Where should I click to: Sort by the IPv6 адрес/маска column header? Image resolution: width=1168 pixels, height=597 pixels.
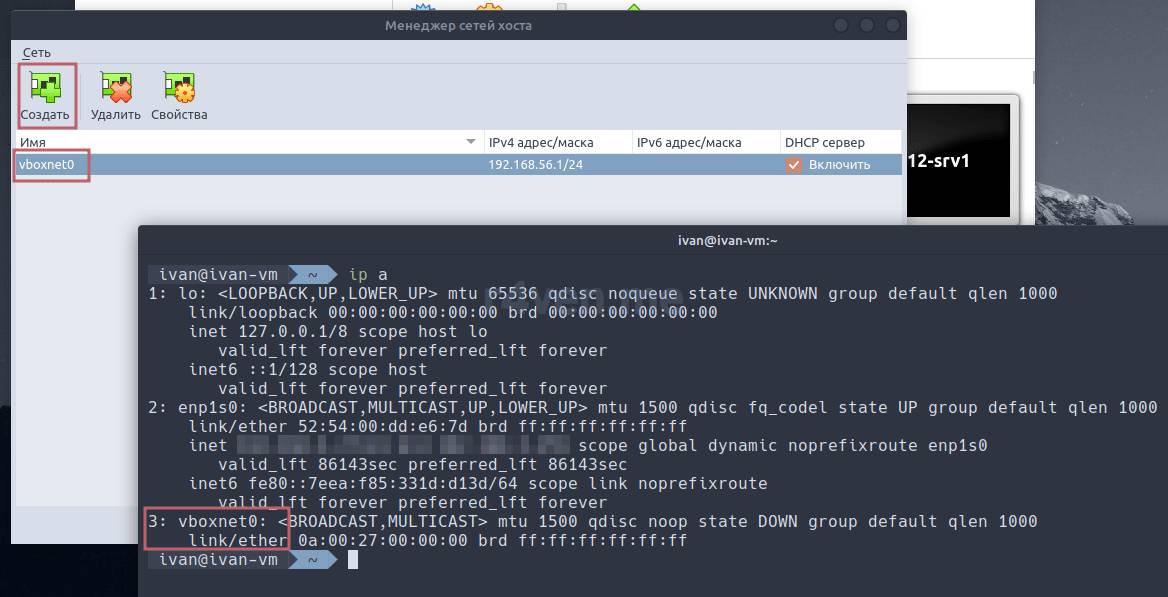[703, 142]
